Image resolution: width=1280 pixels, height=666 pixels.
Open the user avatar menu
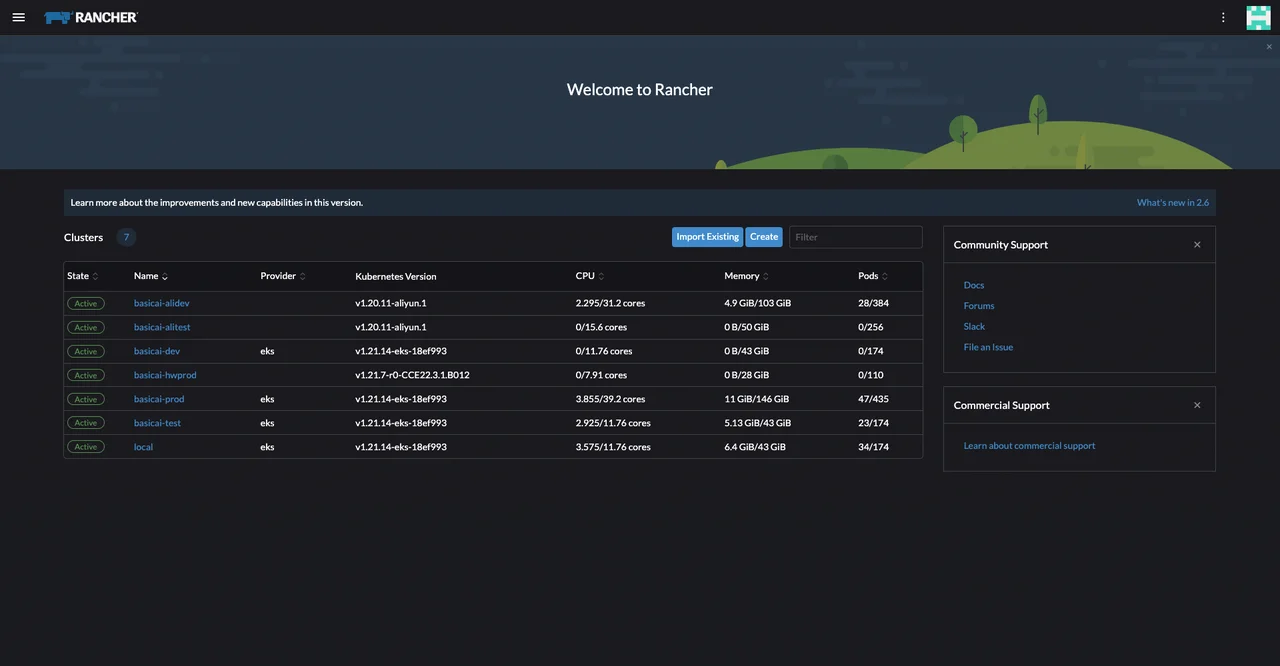[x=1258, y=17]
